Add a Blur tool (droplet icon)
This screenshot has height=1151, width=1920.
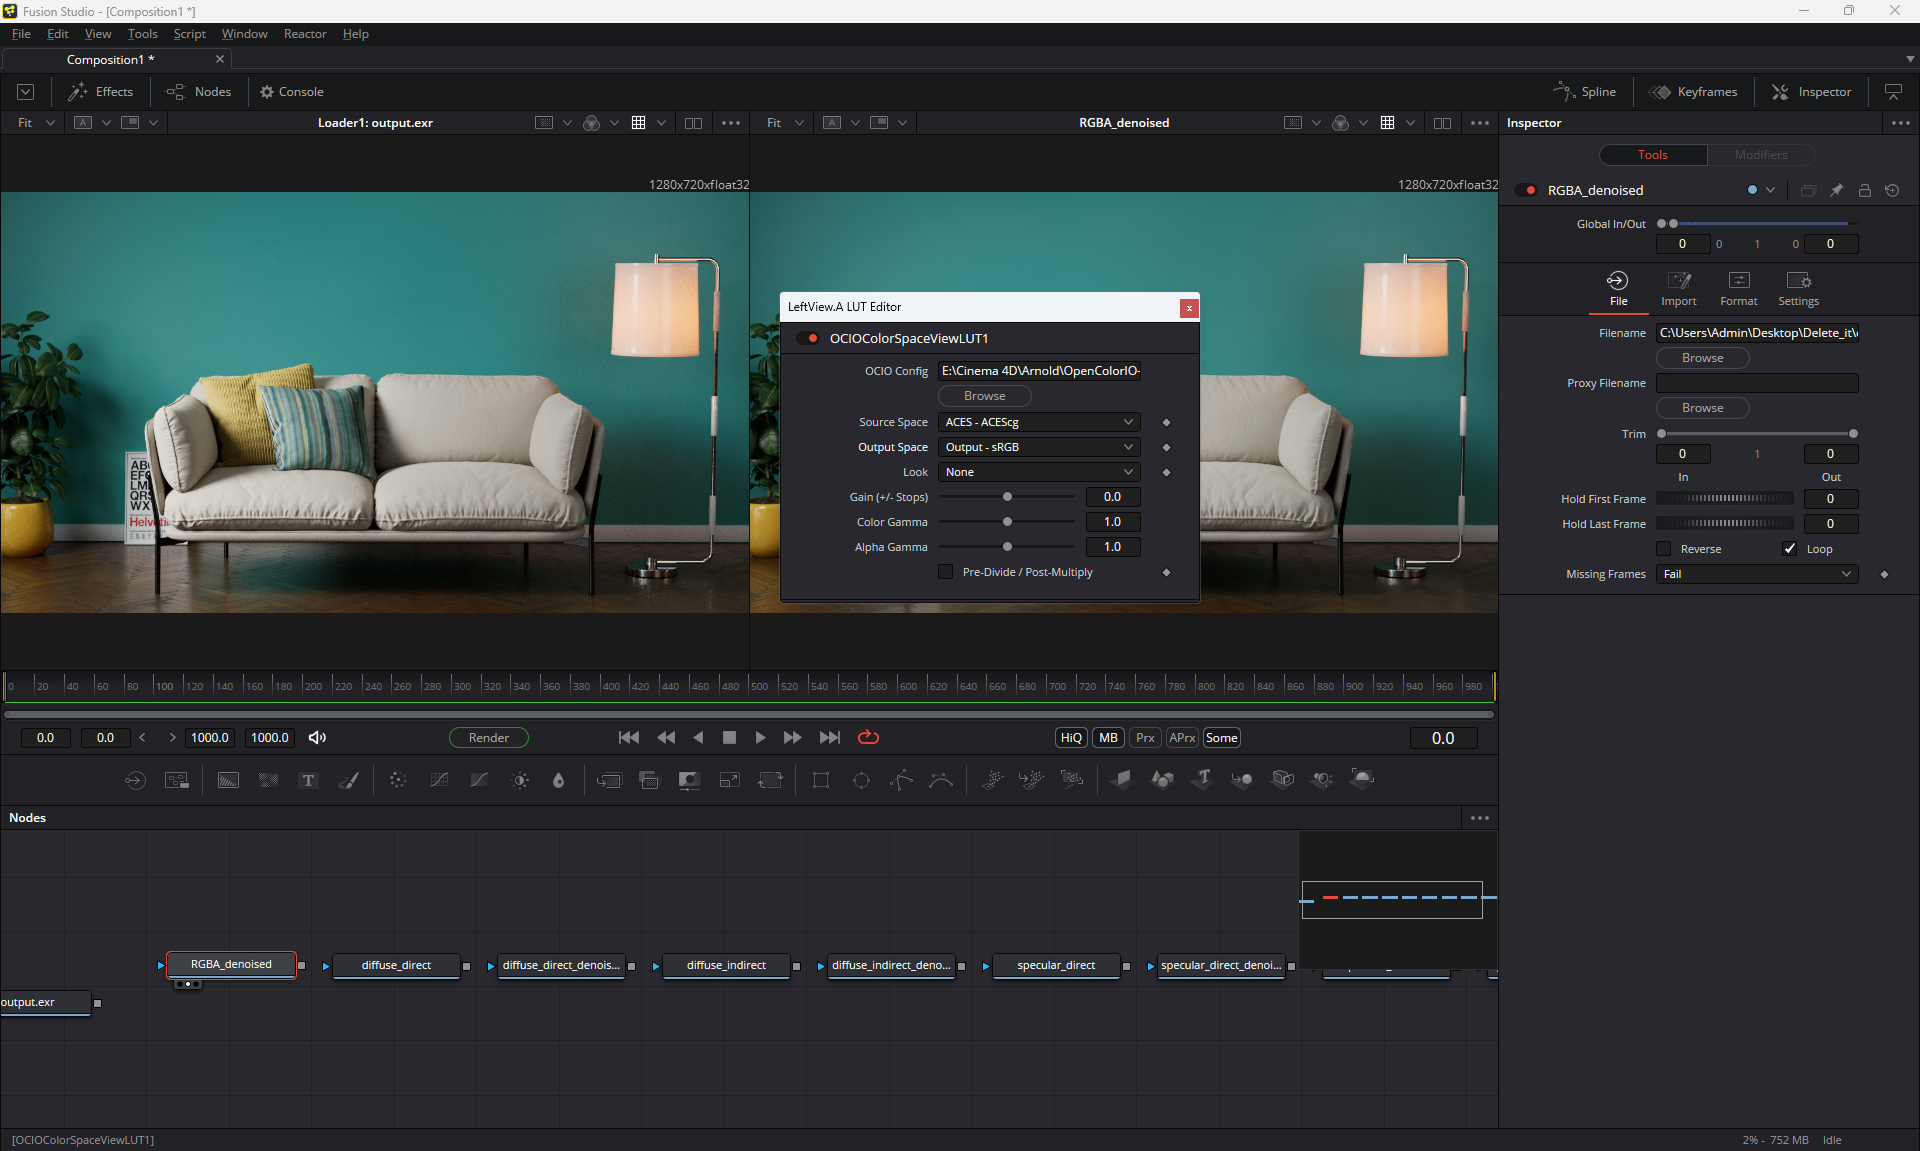(559, 780)
